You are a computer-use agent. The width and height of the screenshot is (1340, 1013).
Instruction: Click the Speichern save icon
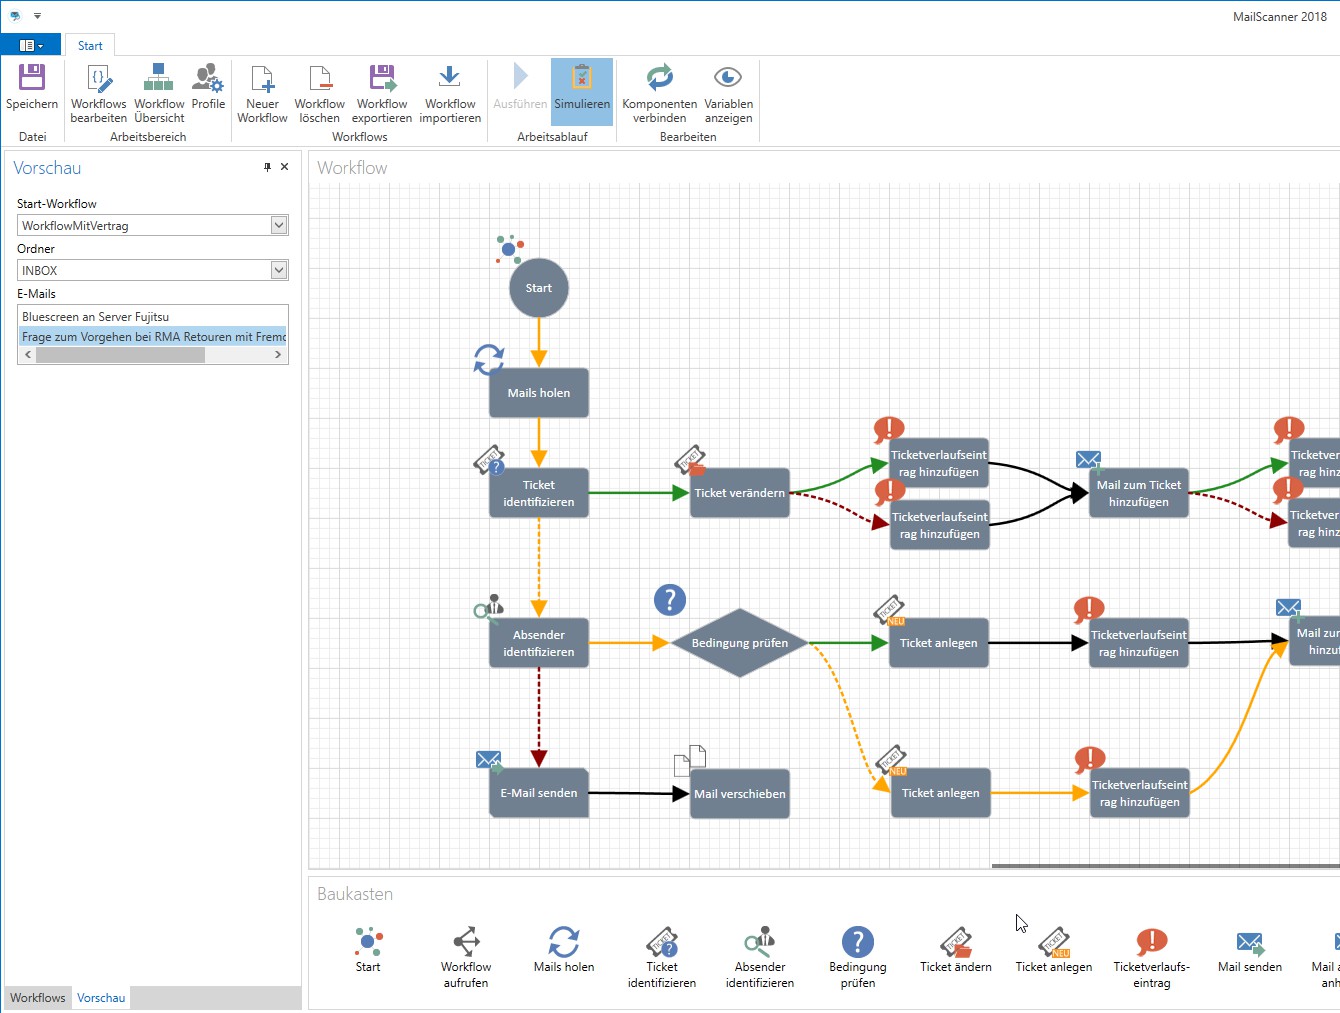(x=32, y=79)
